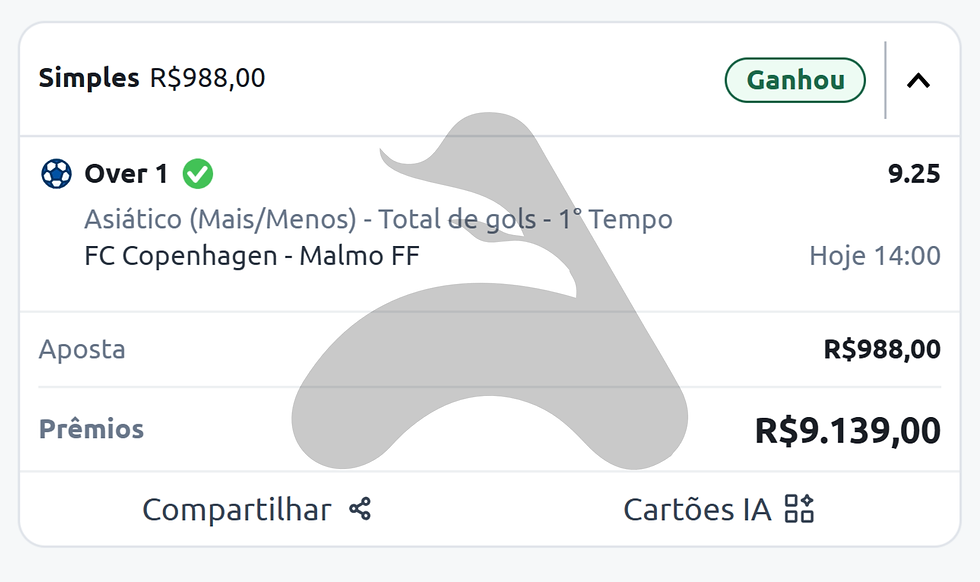
Task: Click the soccer ball sport icon
Action: coord(56,174)
